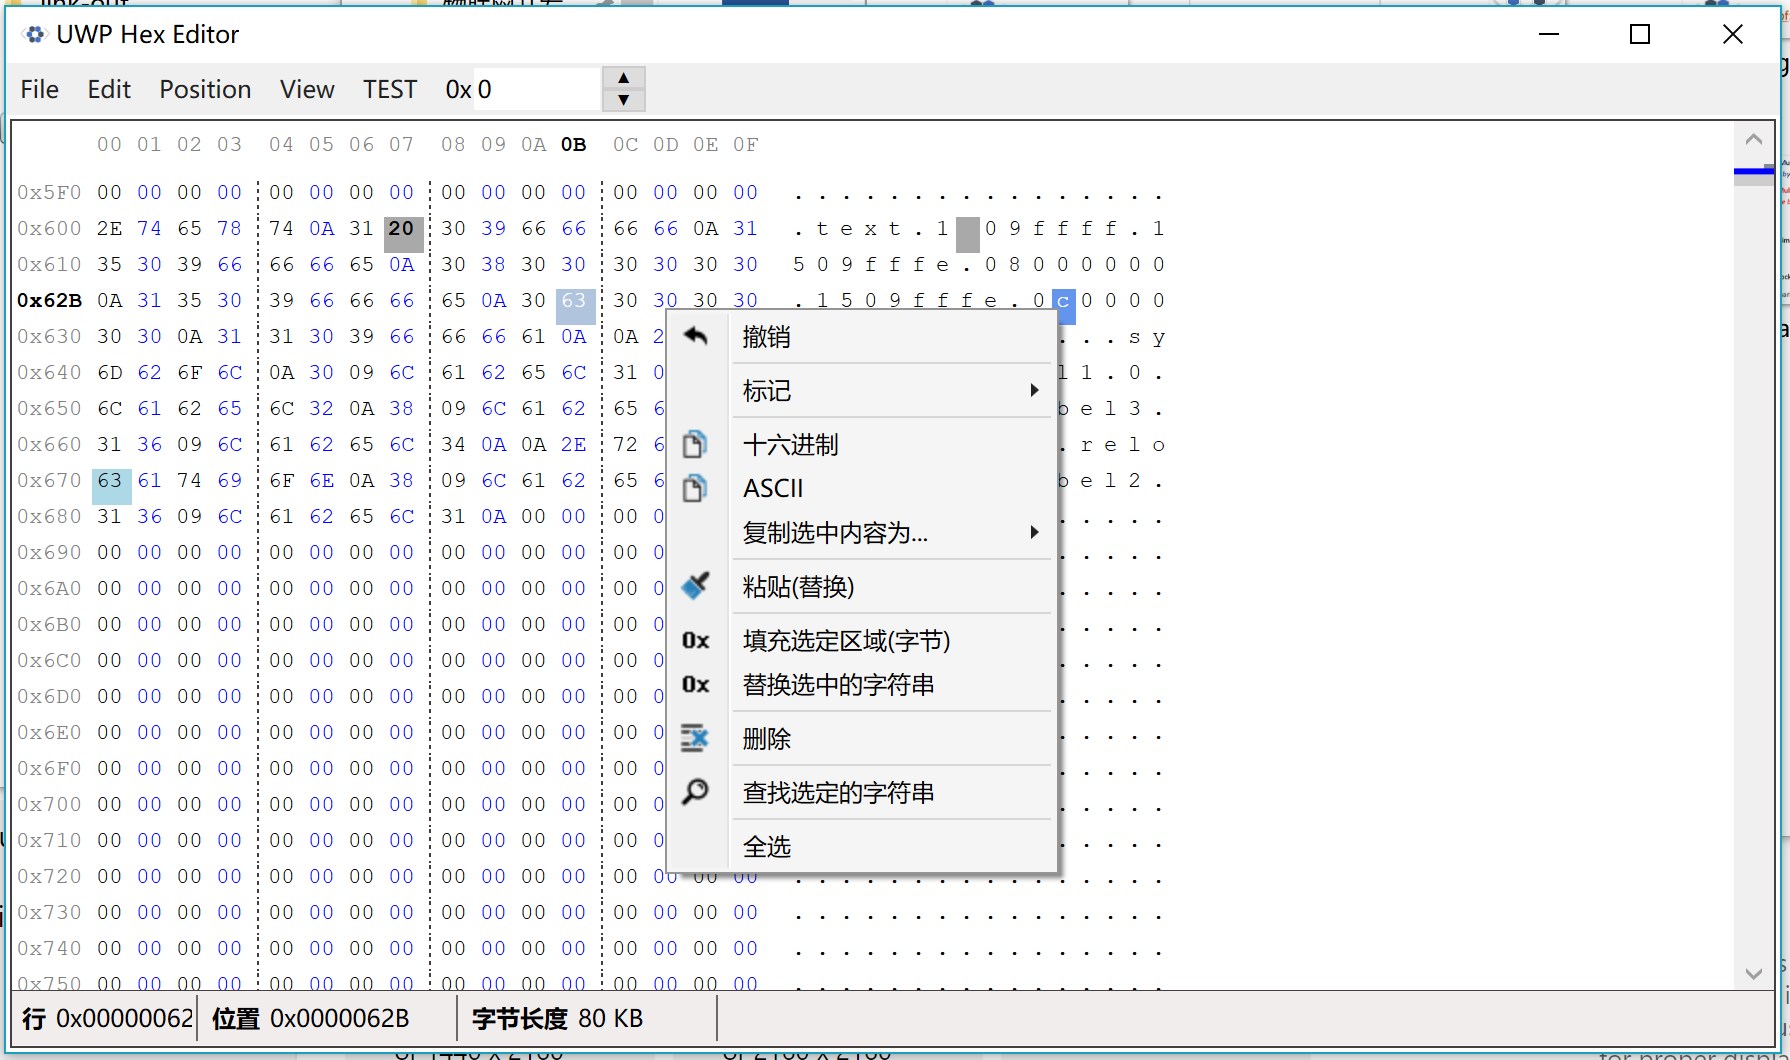
Task: Choose 替换选中的字符串 entry
Action: [862, 684]
